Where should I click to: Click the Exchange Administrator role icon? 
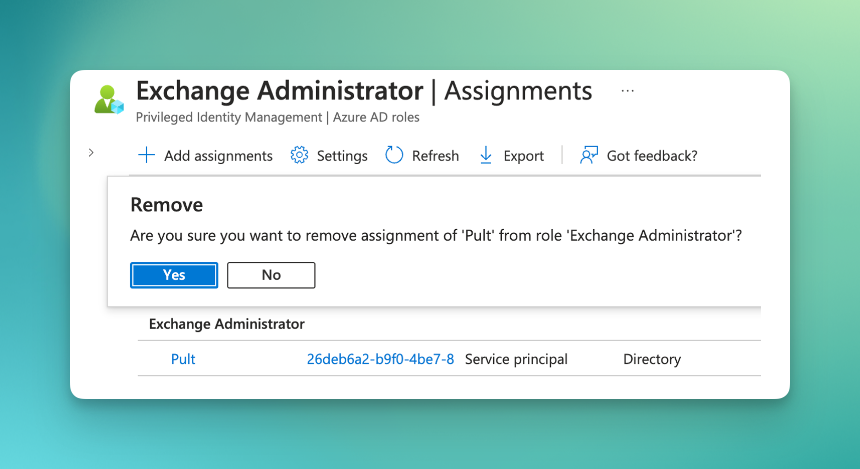tap(109, 99)
